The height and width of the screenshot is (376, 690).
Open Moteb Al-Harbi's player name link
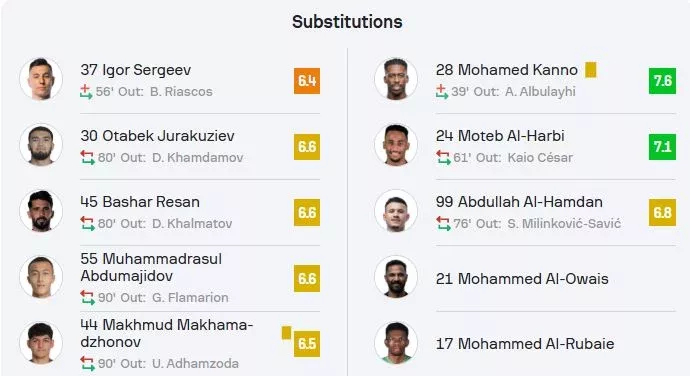(x=500, y=136)
